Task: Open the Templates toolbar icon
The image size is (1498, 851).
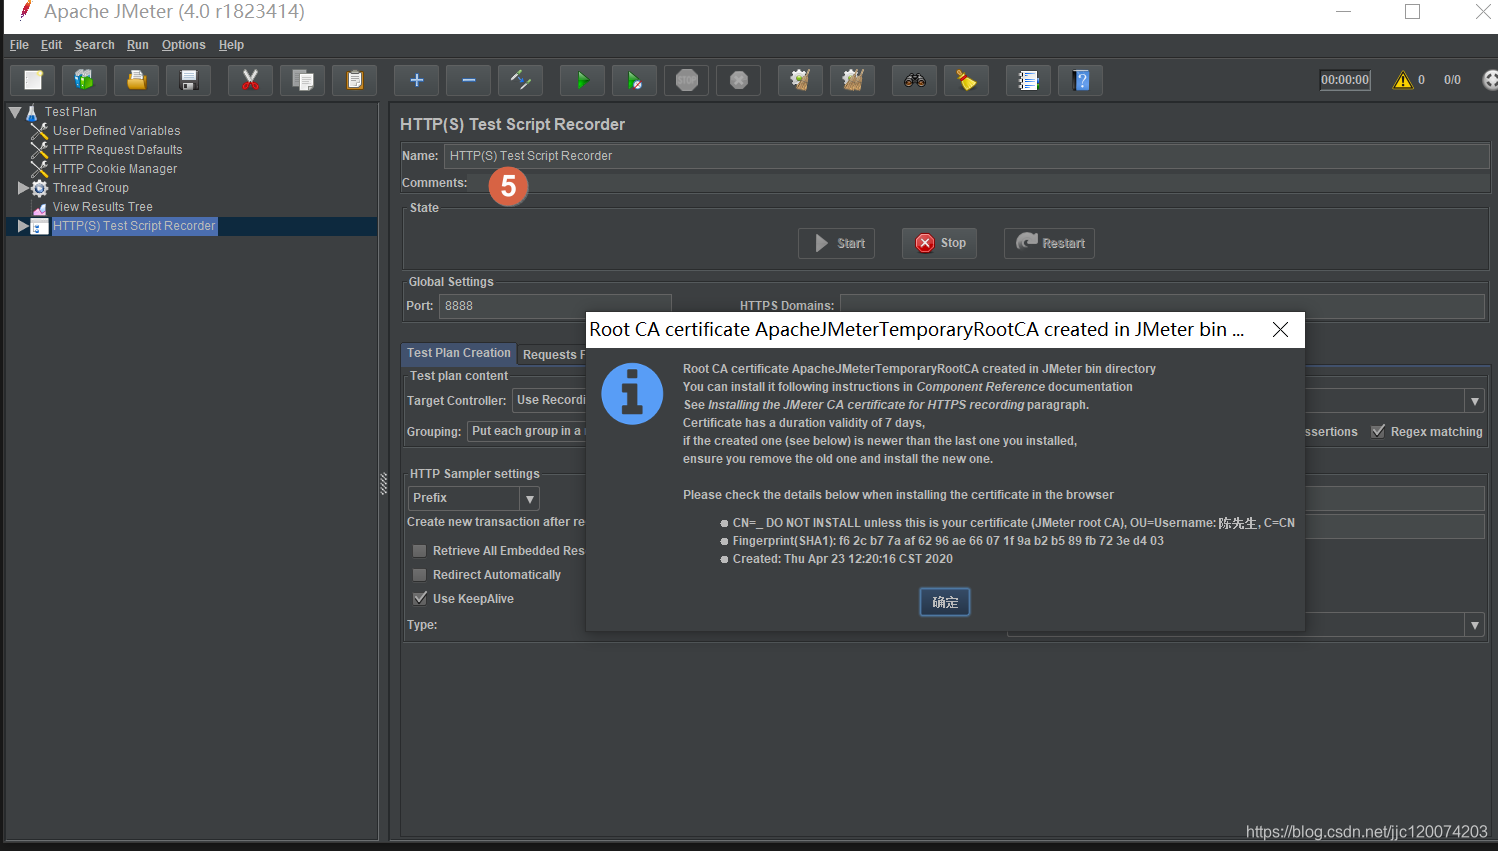Action: pos(84,80)
